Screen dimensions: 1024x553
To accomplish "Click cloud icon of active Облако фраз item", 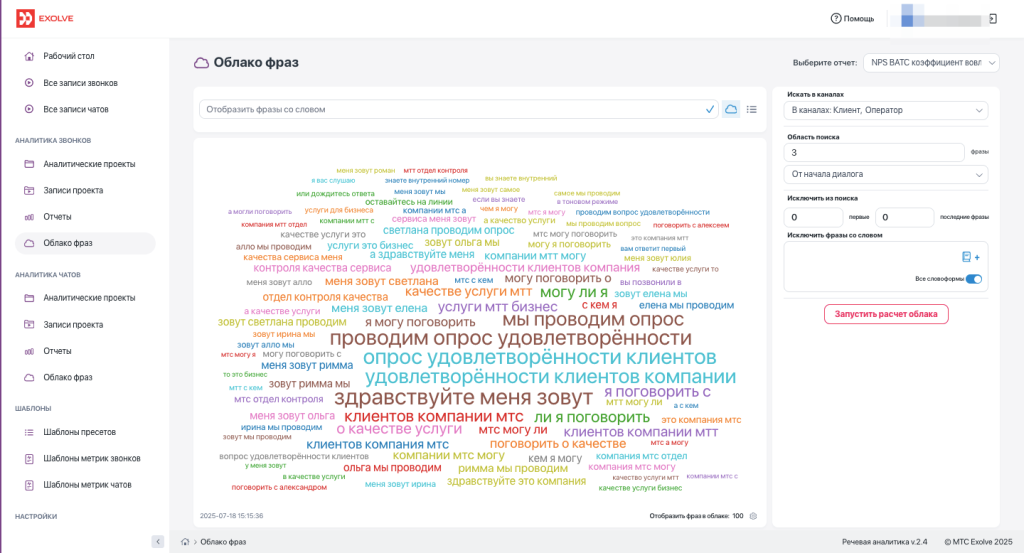I will pyautogui.click(x=29, y=243).
